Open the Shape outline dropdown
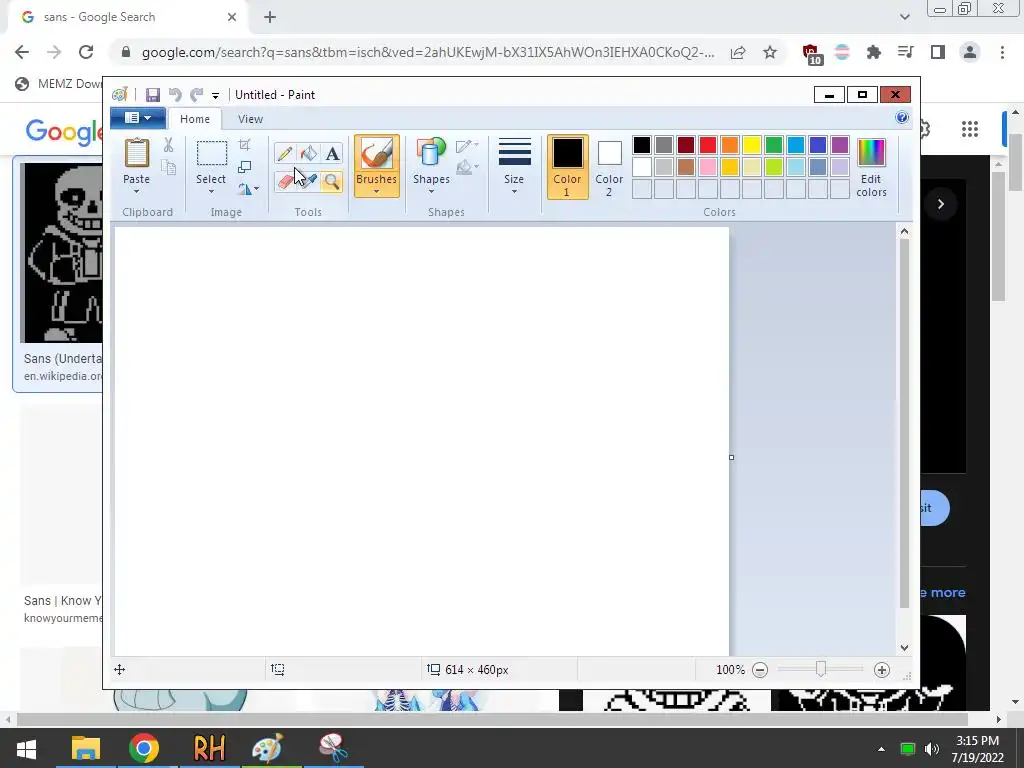Screen dimensions: 1024x768 click(x=467, y=146)
